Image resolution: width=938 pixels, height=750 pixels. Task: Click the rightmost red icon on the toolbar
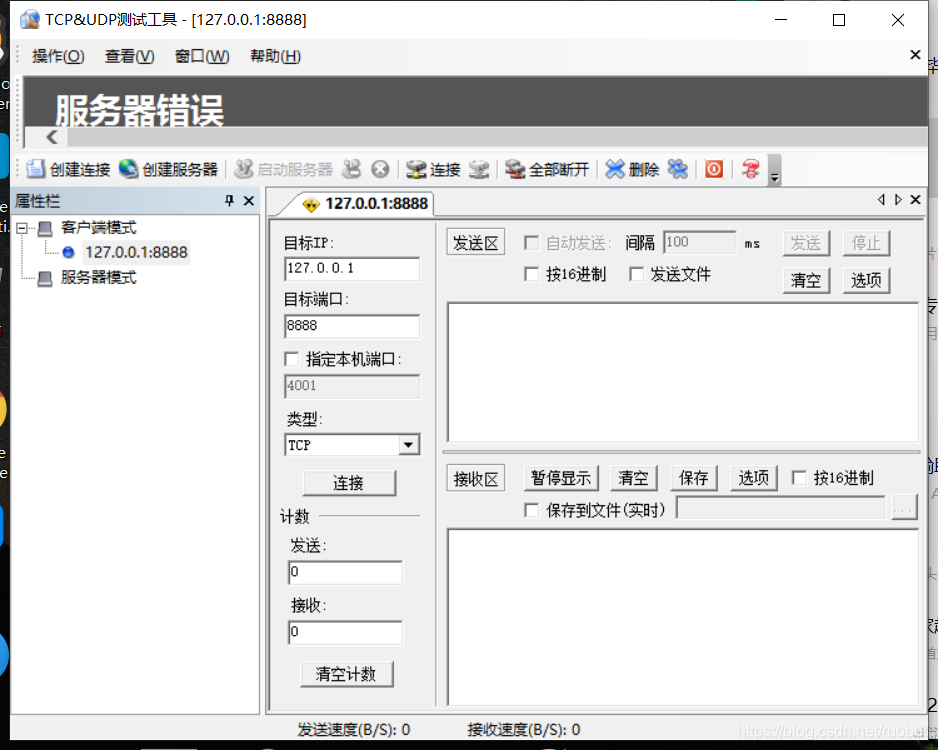coord(749,169)
